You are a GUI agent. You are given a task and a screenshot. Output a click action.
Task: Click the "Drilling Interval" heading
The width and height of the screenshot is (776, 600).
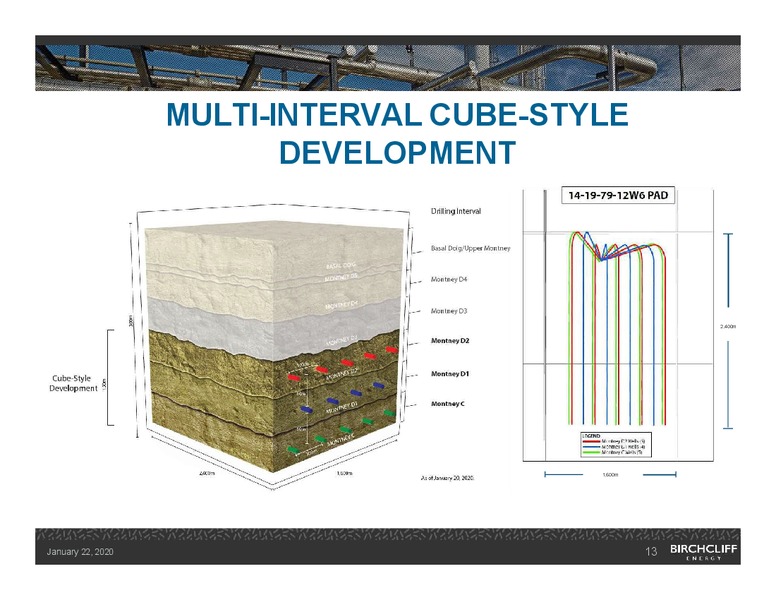[456, 211]
